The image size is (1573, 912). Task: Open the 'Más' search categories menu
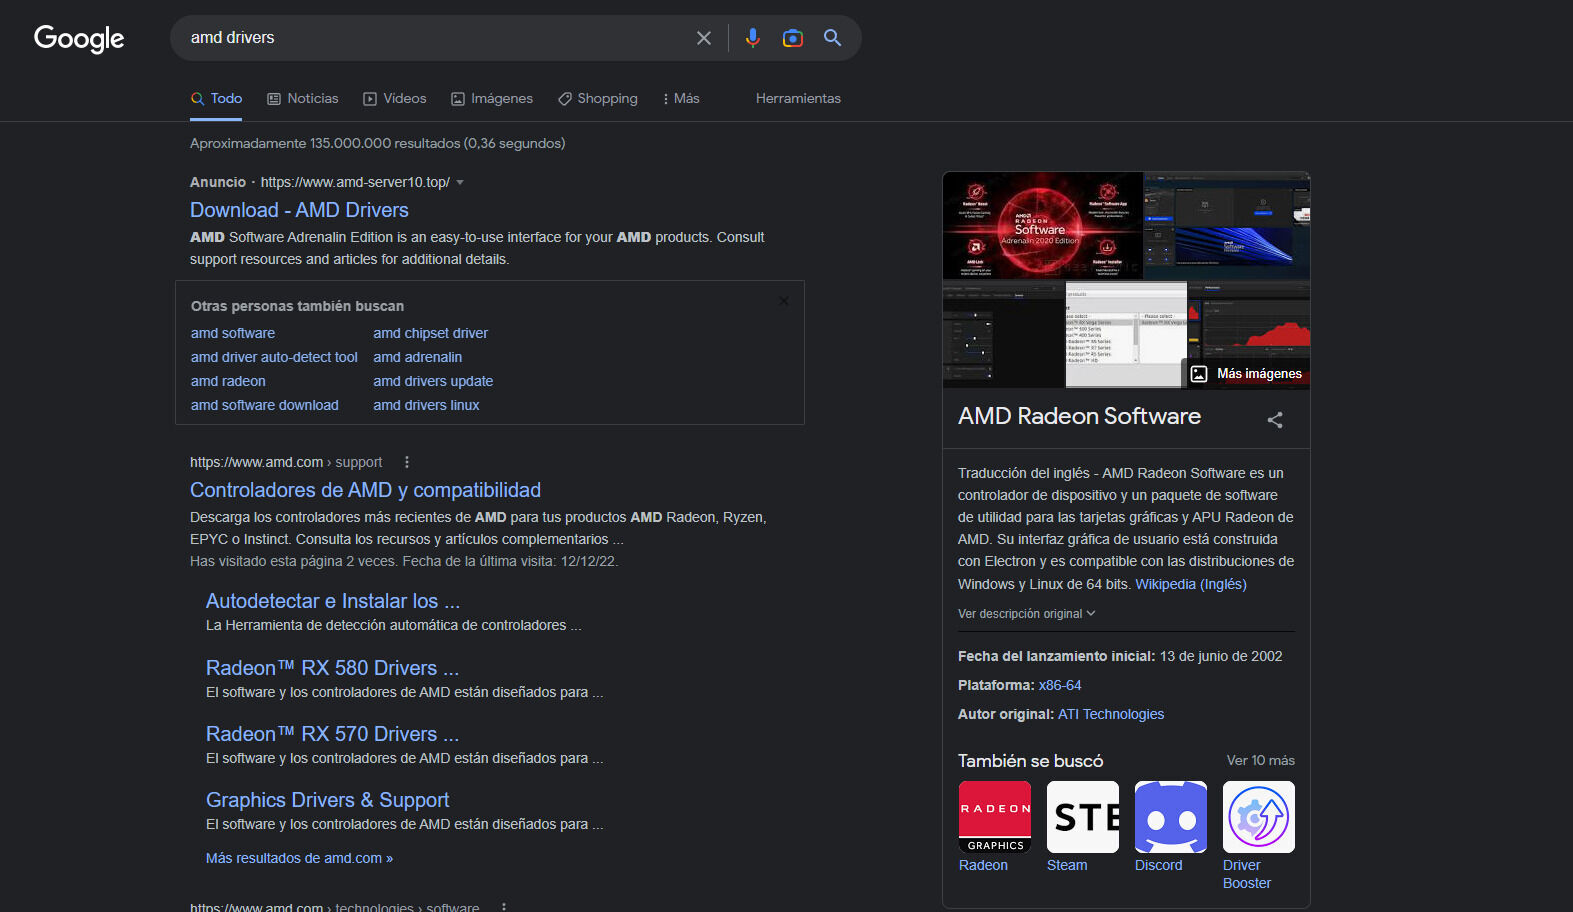coord(681,99)
